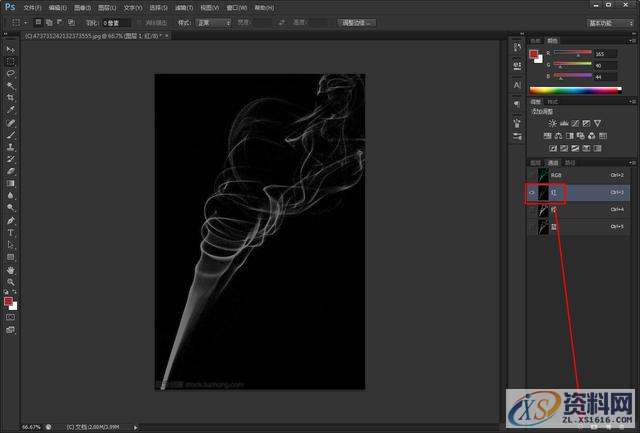
Task: Select the Crop tool
Action: tap(11, 98)
